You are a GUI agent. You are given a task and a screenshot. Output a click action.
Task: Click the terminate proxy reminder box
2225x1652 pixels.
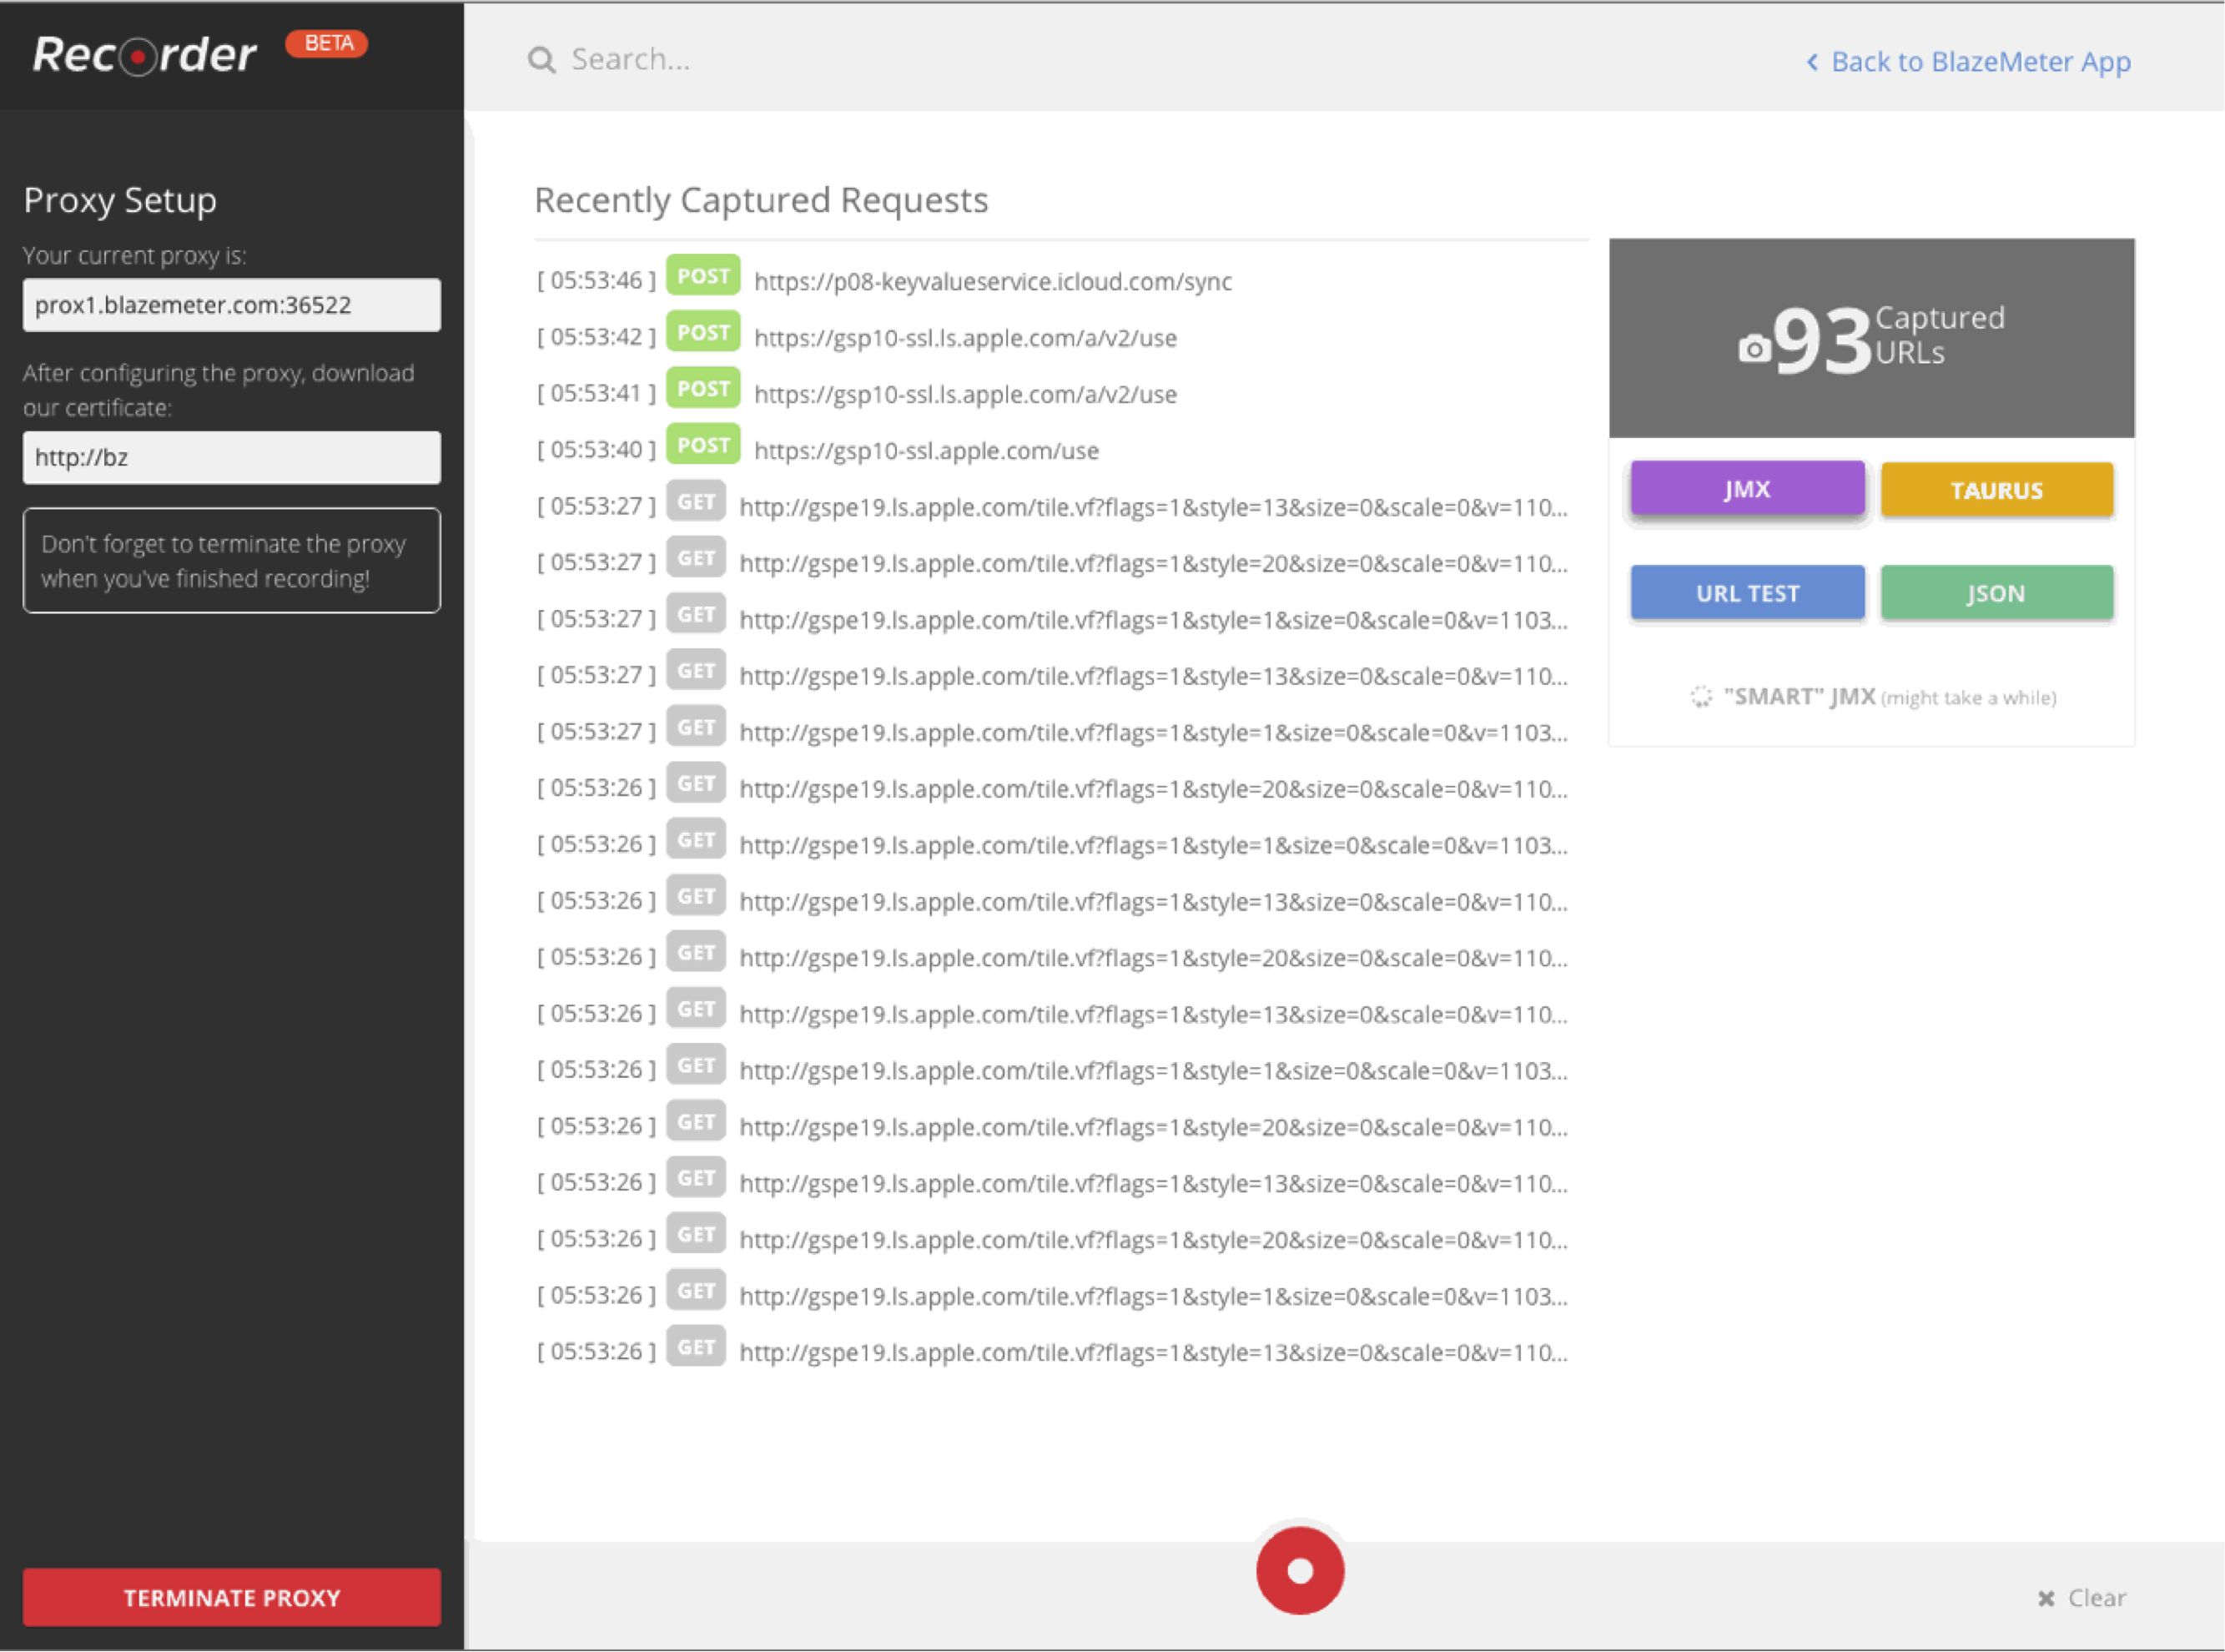pos(232,561)
